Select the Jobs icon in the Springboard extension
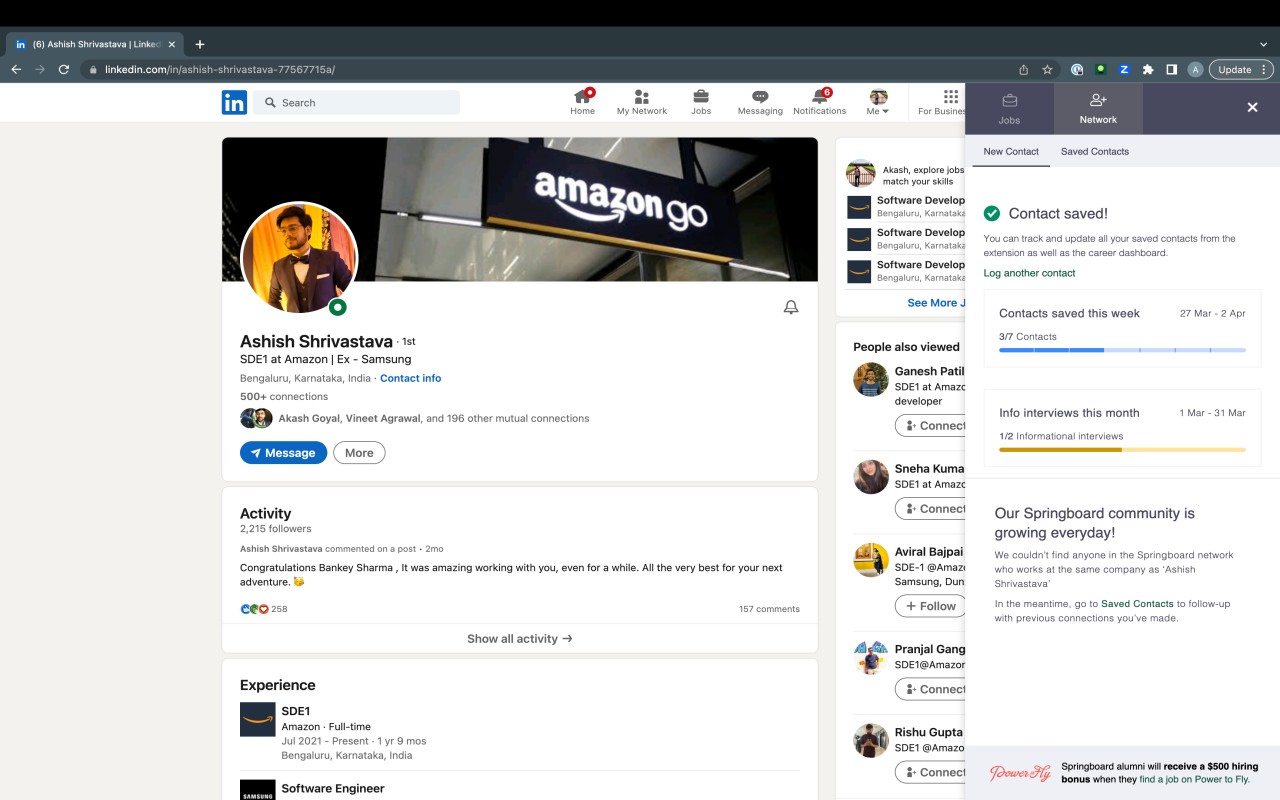The width and height of the screenshot is (1280, 800). pyautogui.click(x=1009, y=108)
